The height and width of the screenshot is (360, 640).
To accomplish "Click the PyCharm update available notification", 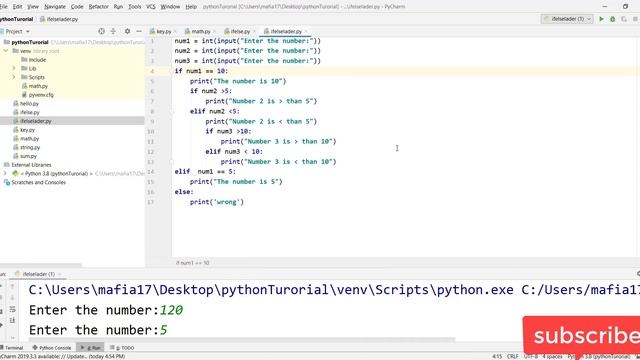I will [x=62, y=356].
